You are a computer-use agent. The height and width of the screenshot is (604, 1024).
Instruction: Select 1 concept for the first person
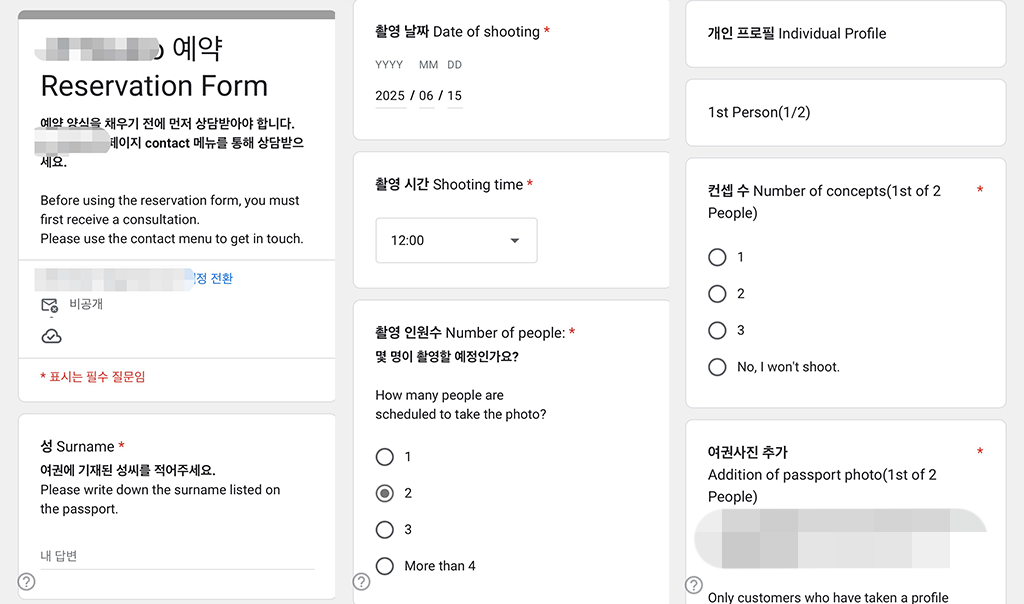point(717,257)
